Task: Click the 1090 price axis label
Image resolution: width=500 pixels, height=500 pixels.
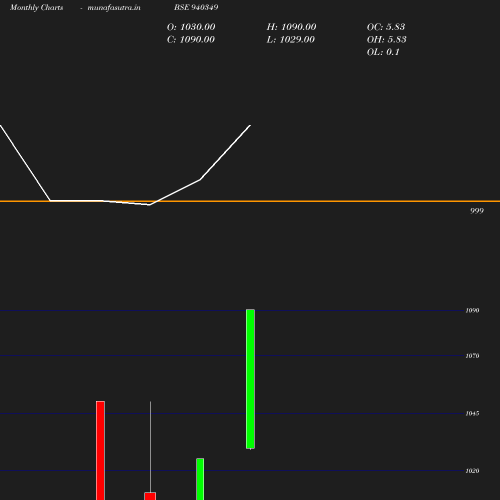Action: 472,310
